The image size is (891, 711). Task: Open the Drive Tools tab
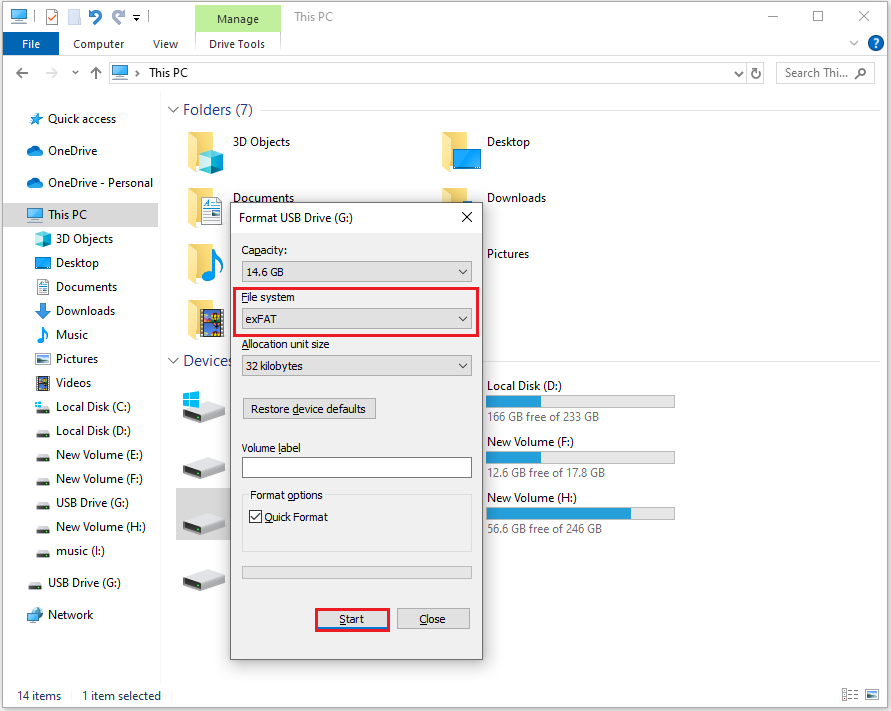237,44
